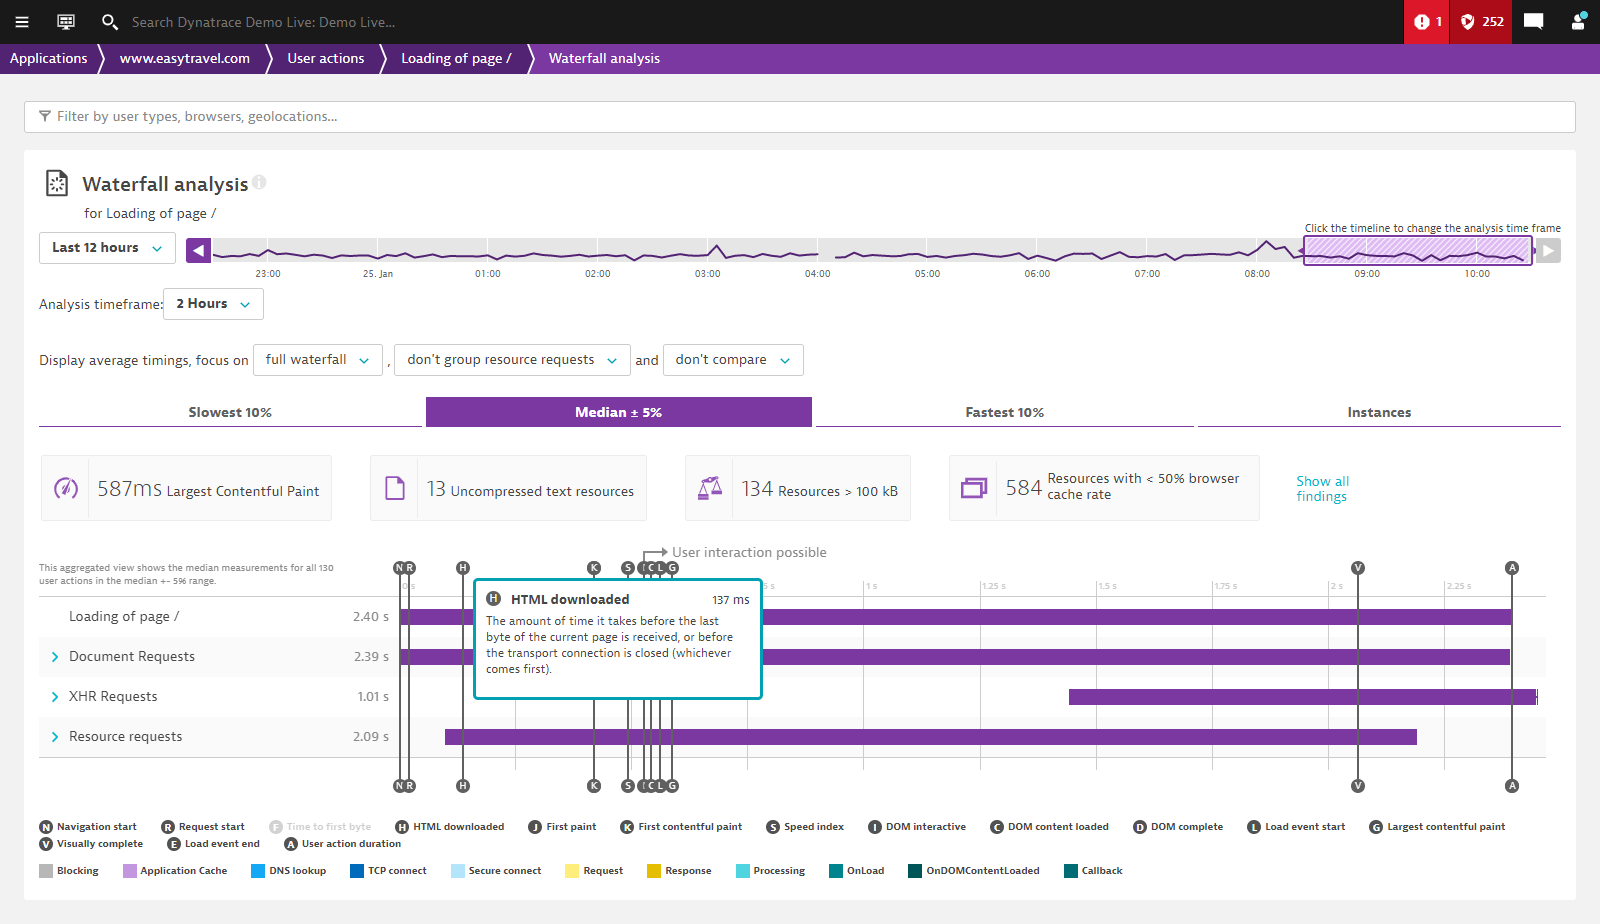Go to Applications breadcrumb
Screen dimensions: 1600x924
click(x=49, y=58)
